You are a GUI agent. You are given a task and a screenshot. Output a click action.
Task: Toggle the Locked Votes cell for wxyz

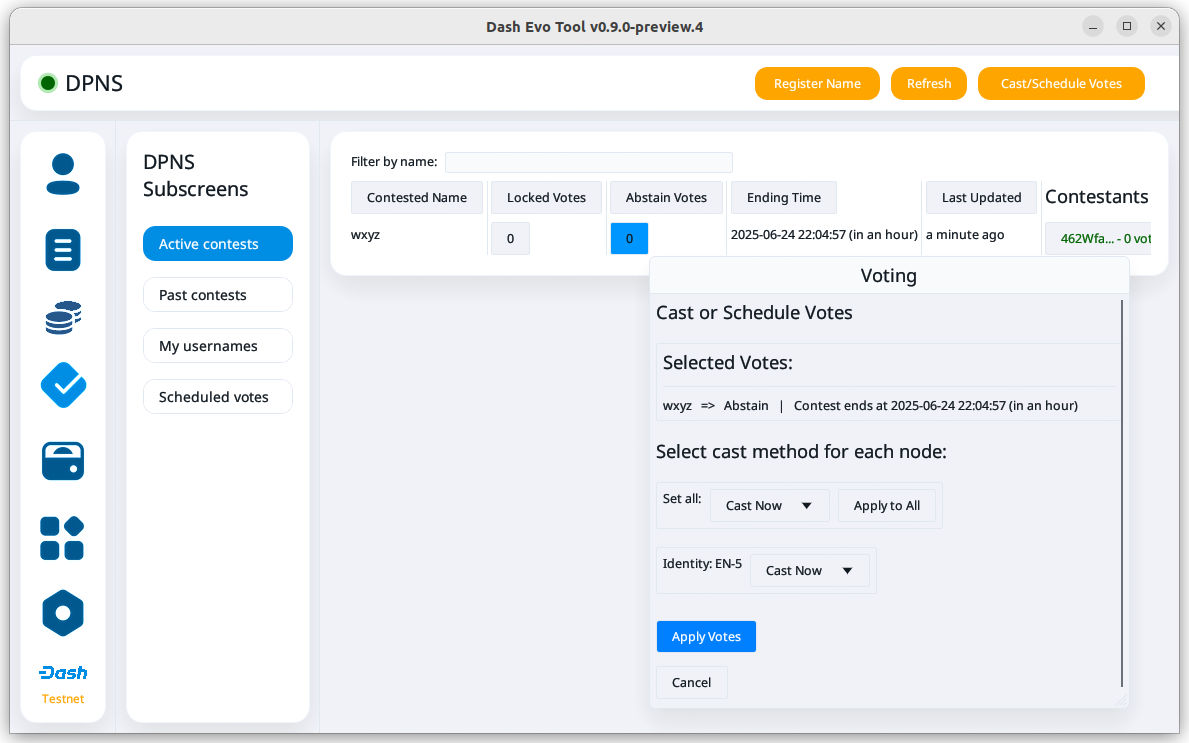pyautogui.click(x=510, y=238)
